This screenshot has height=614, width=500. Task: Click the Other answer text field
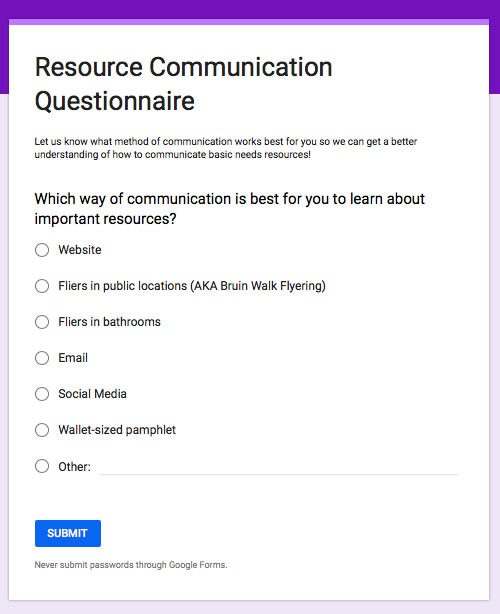[279, 467]
